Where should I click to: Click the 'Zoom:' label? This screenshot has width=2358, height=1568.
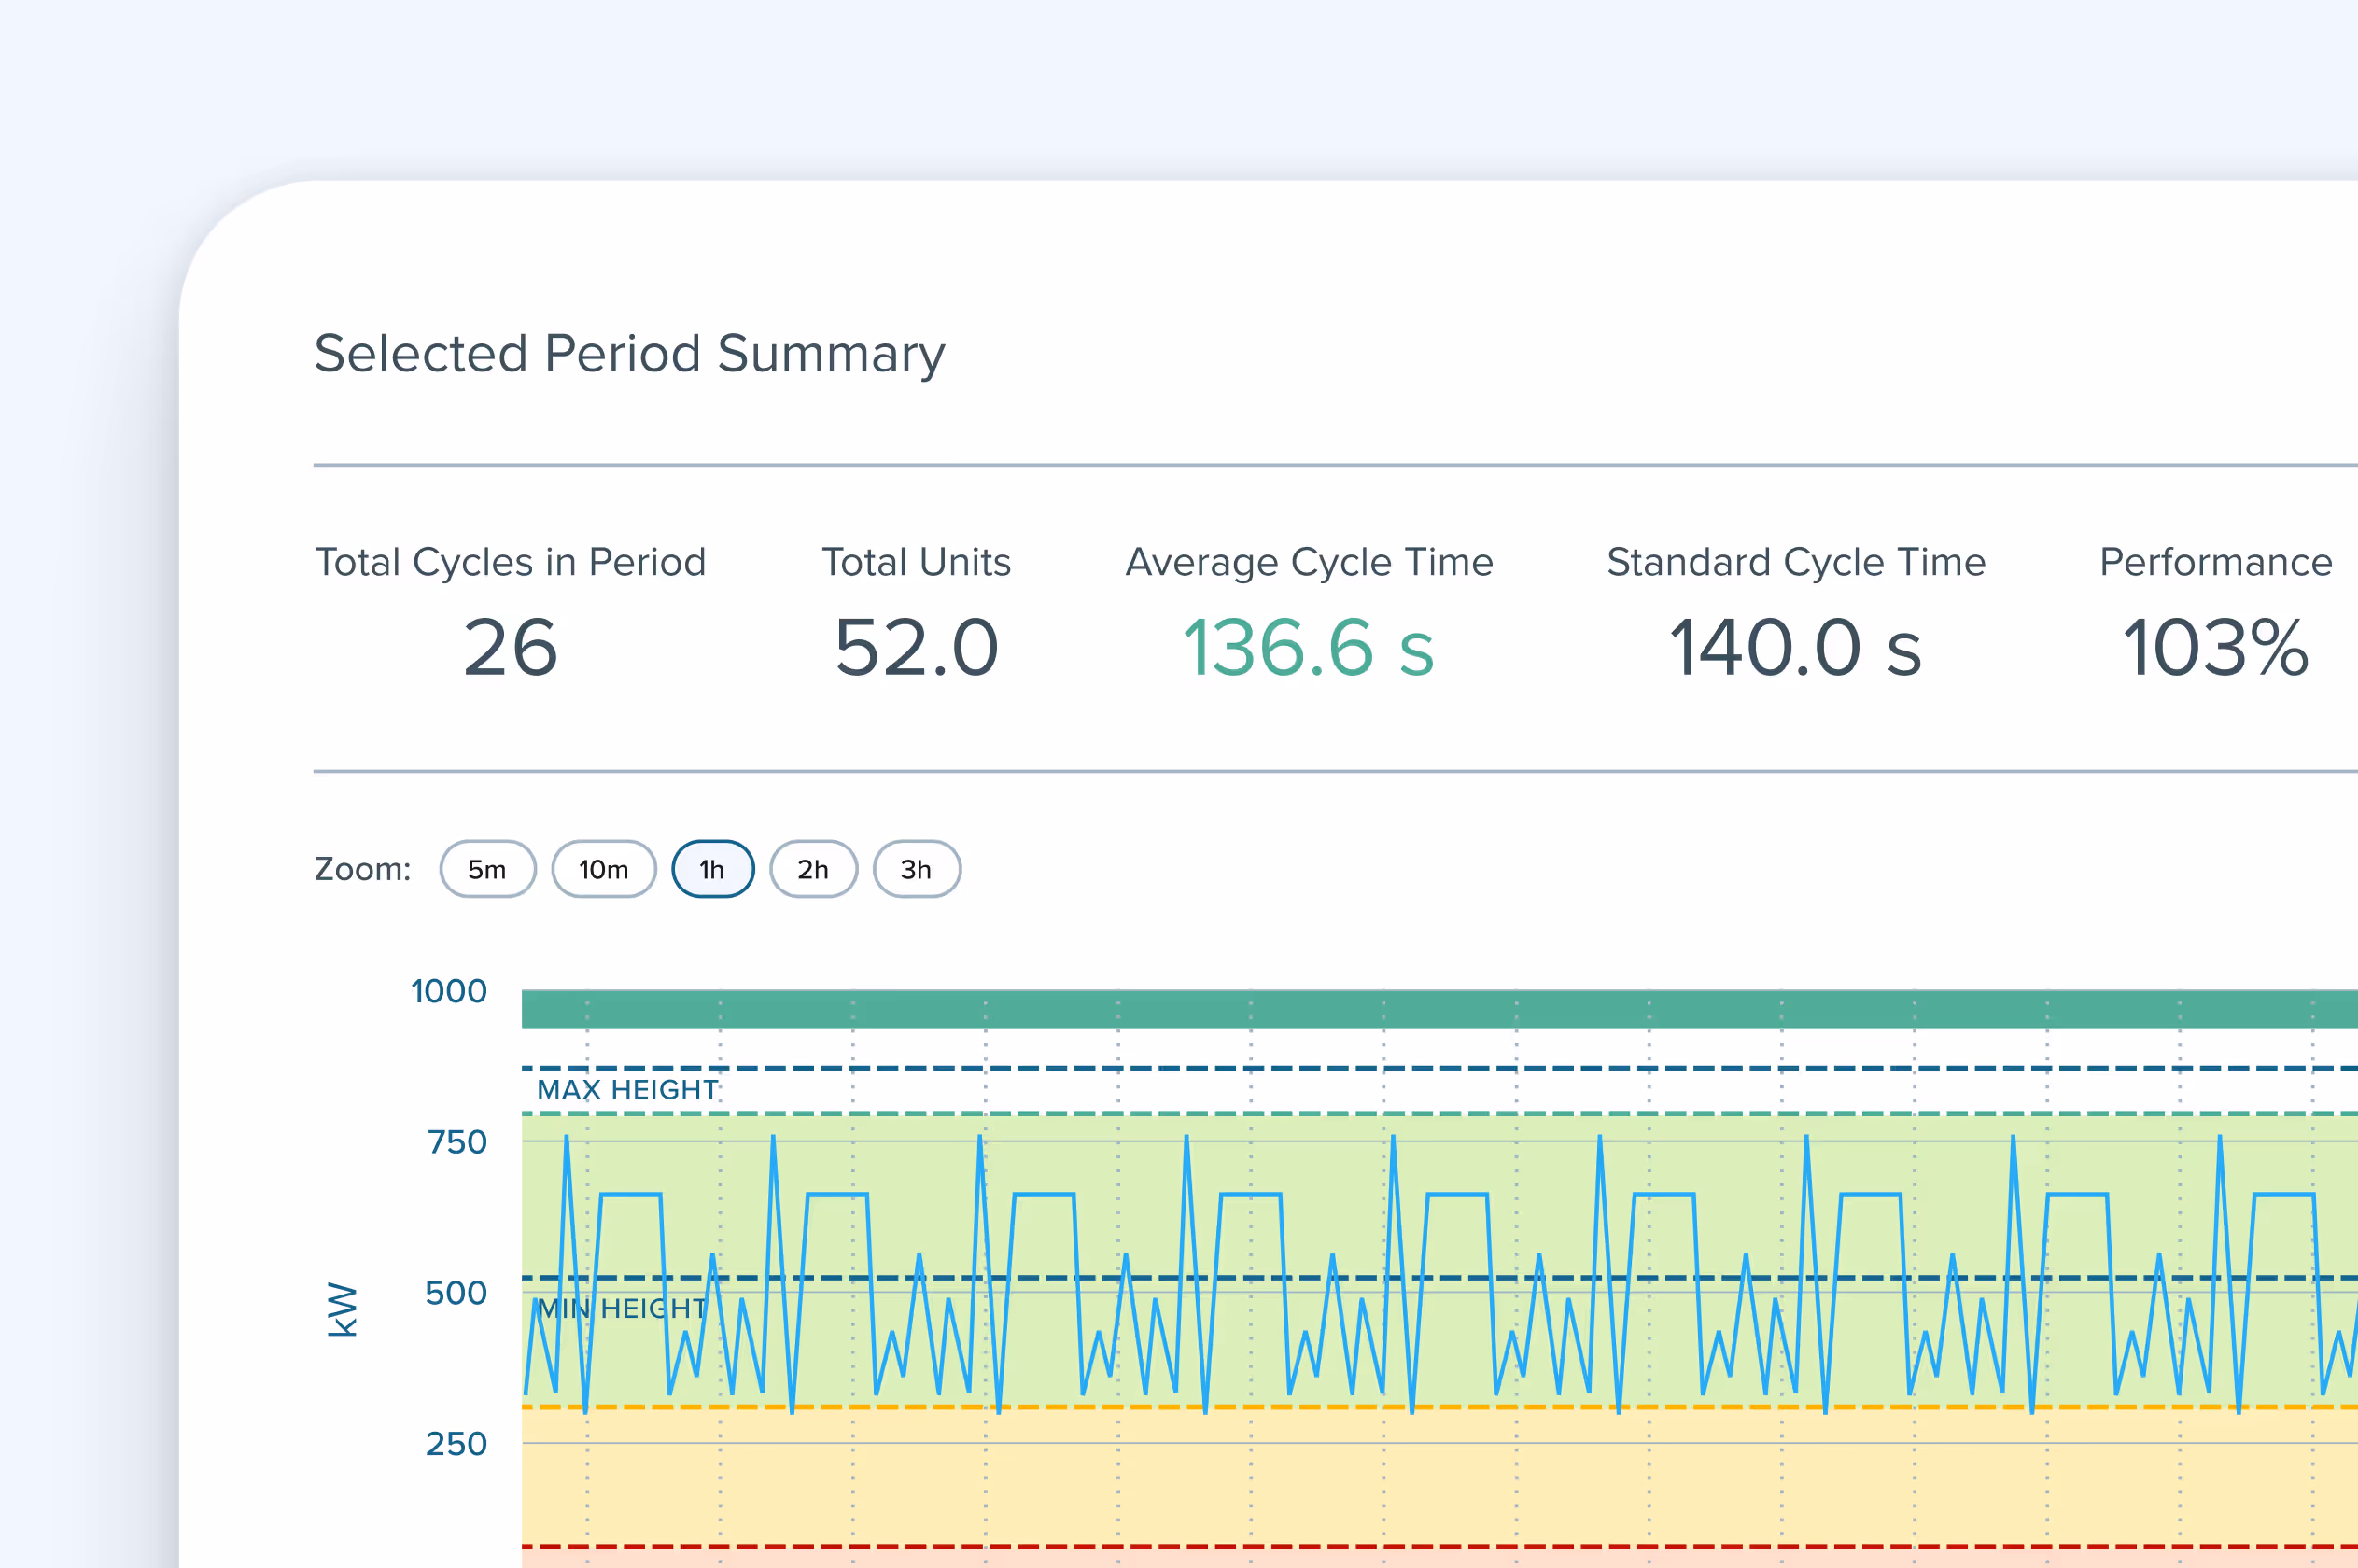pos(362,869)
